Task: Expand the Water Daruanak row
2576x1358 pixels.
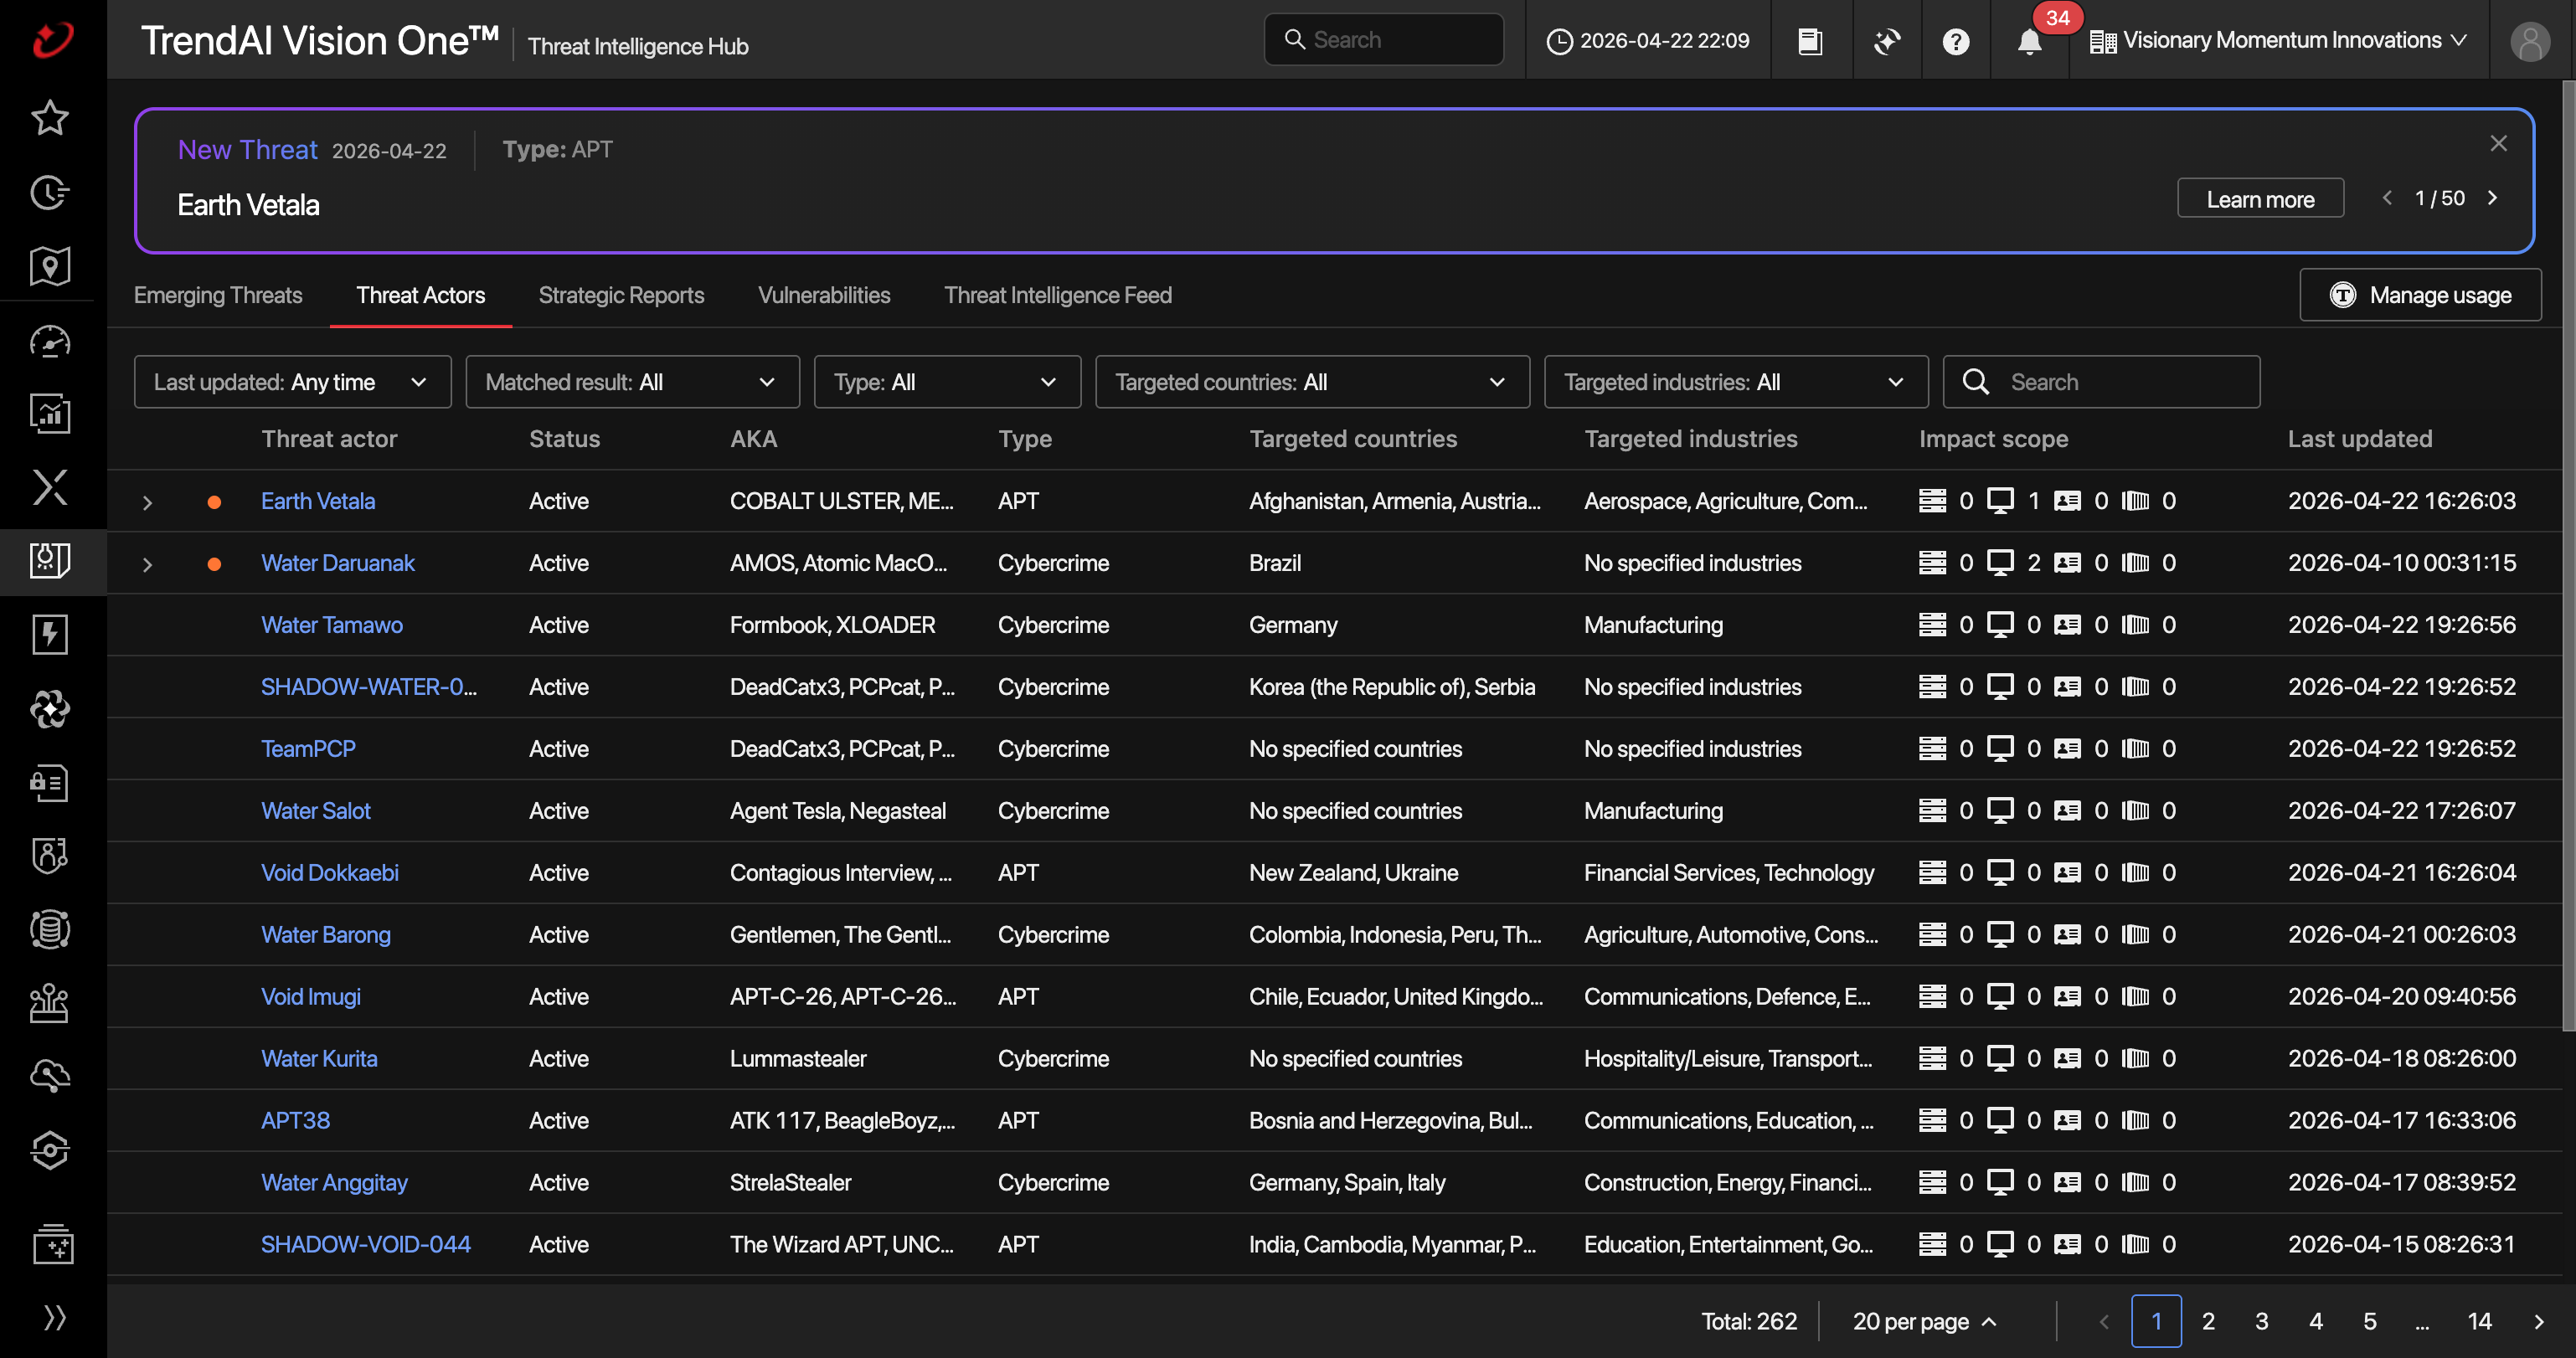Action: (147, 564)
